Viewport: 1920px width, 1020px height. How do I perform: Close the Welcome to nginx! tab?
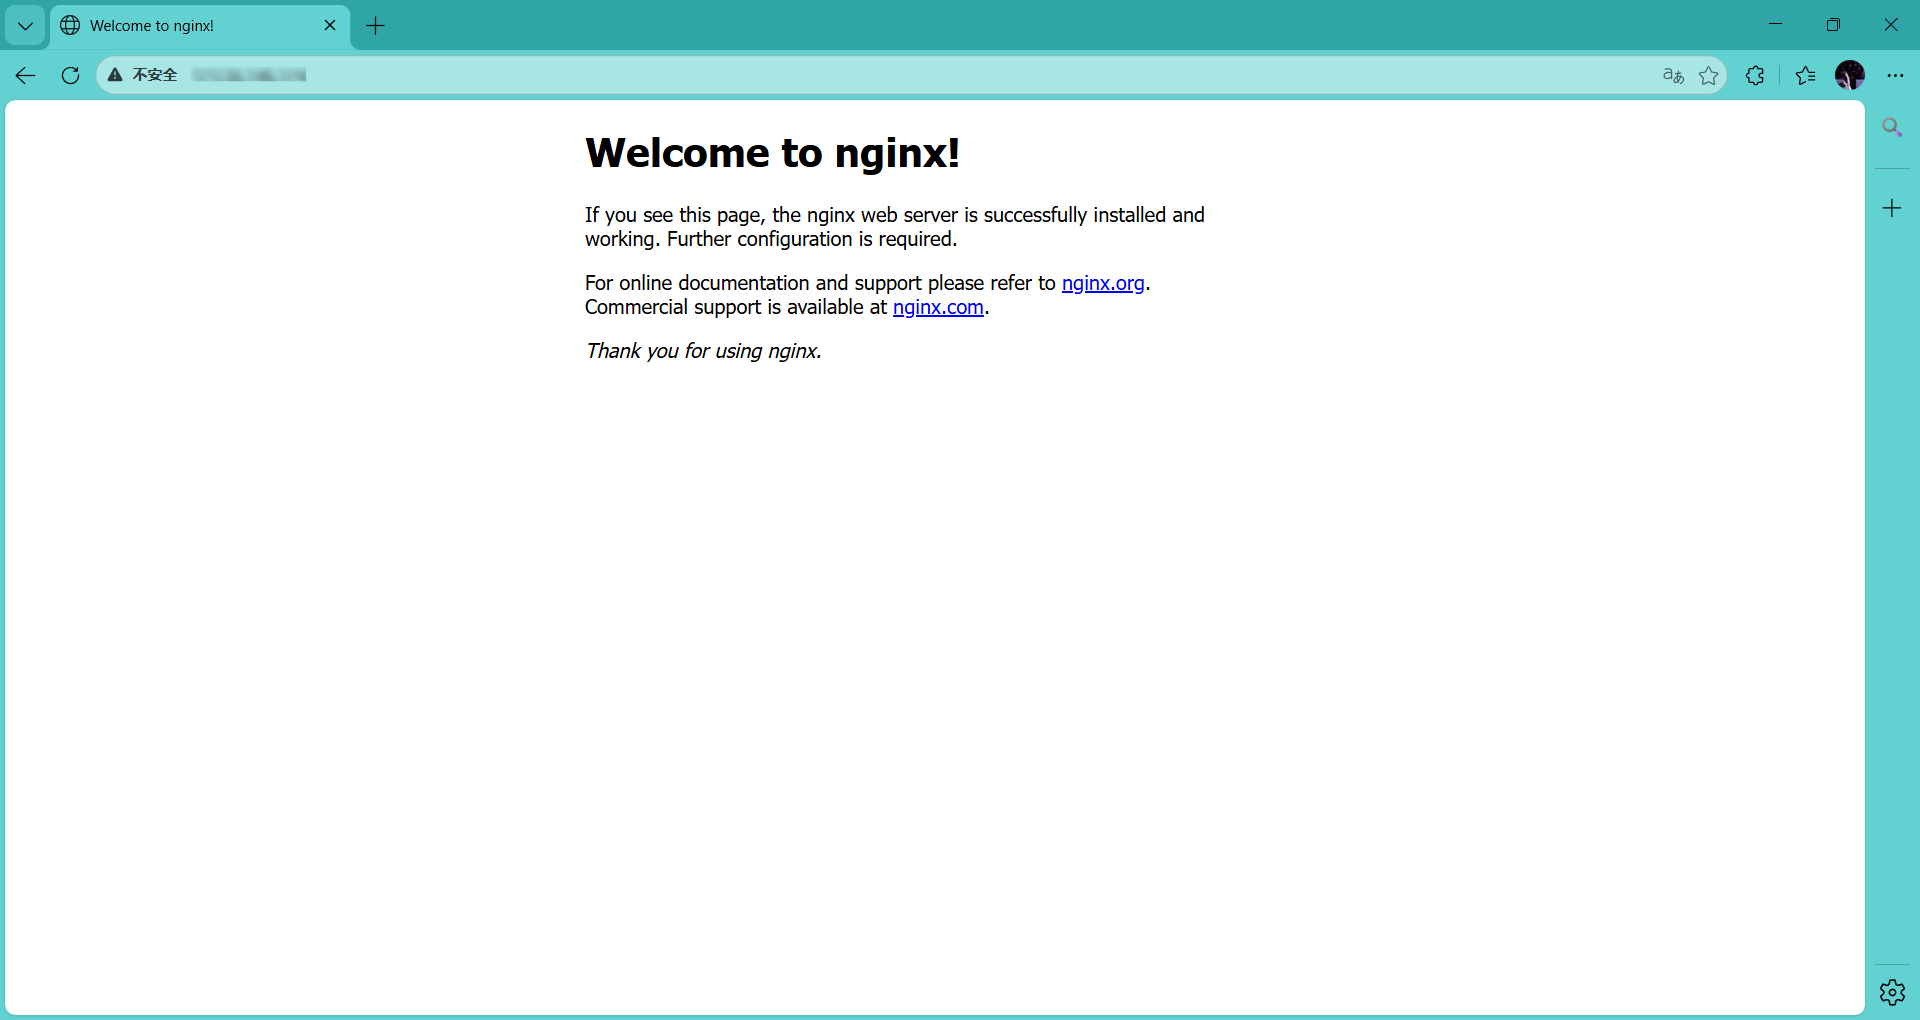[330, 26]
